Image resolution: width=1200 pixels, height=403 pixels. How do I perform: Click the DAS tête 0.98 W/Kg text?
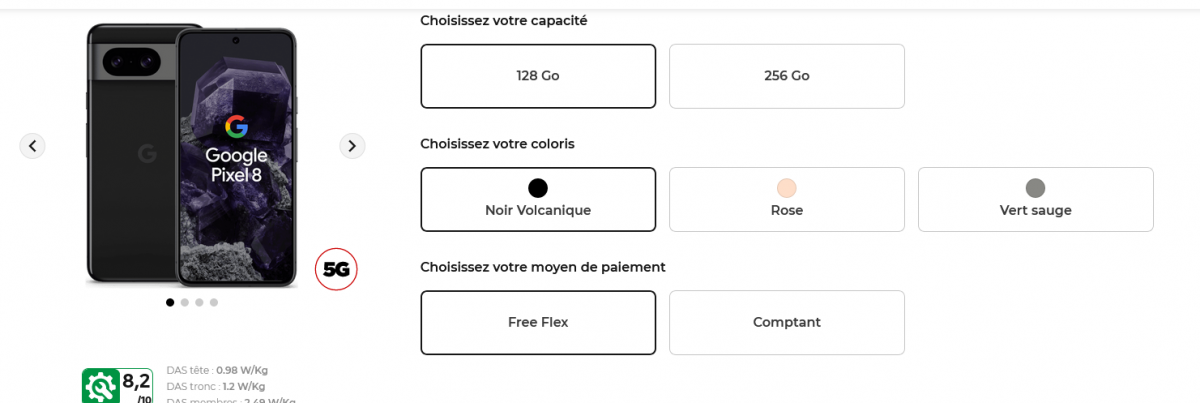point(217,370)
